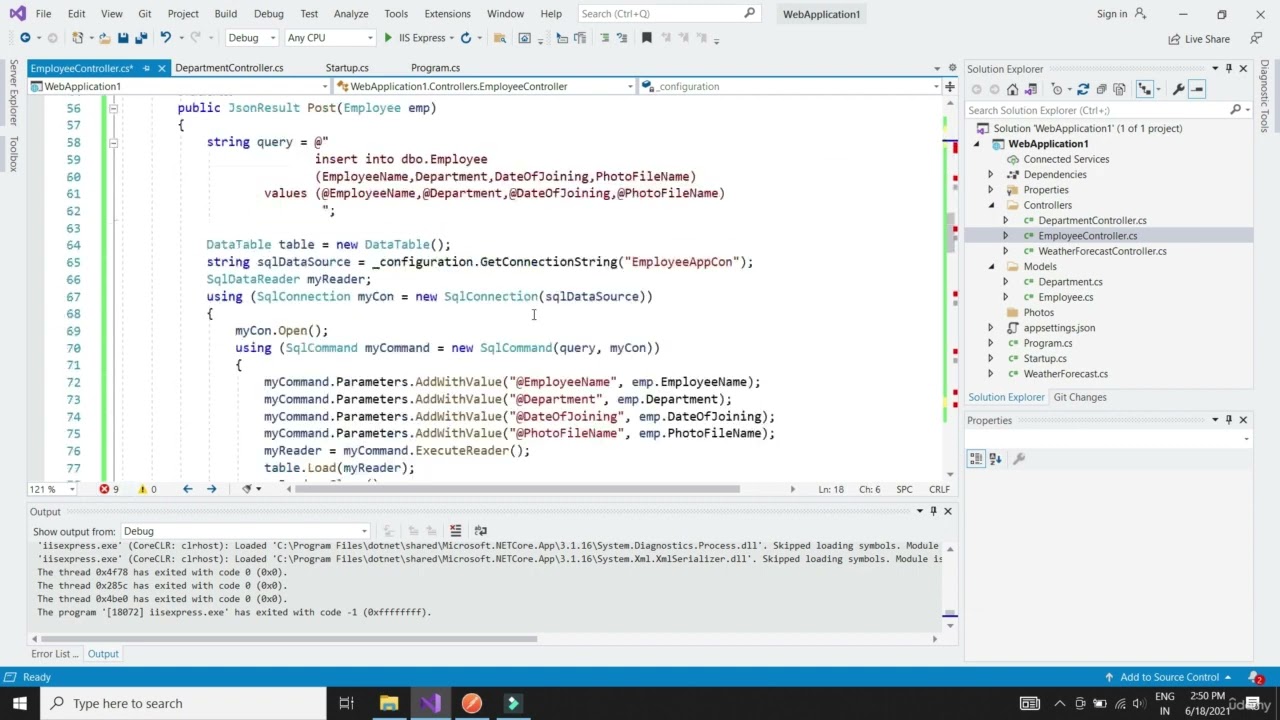Open the 121 % zoom level dropdown
This screenshot has width=1280, height=720.
51,489
